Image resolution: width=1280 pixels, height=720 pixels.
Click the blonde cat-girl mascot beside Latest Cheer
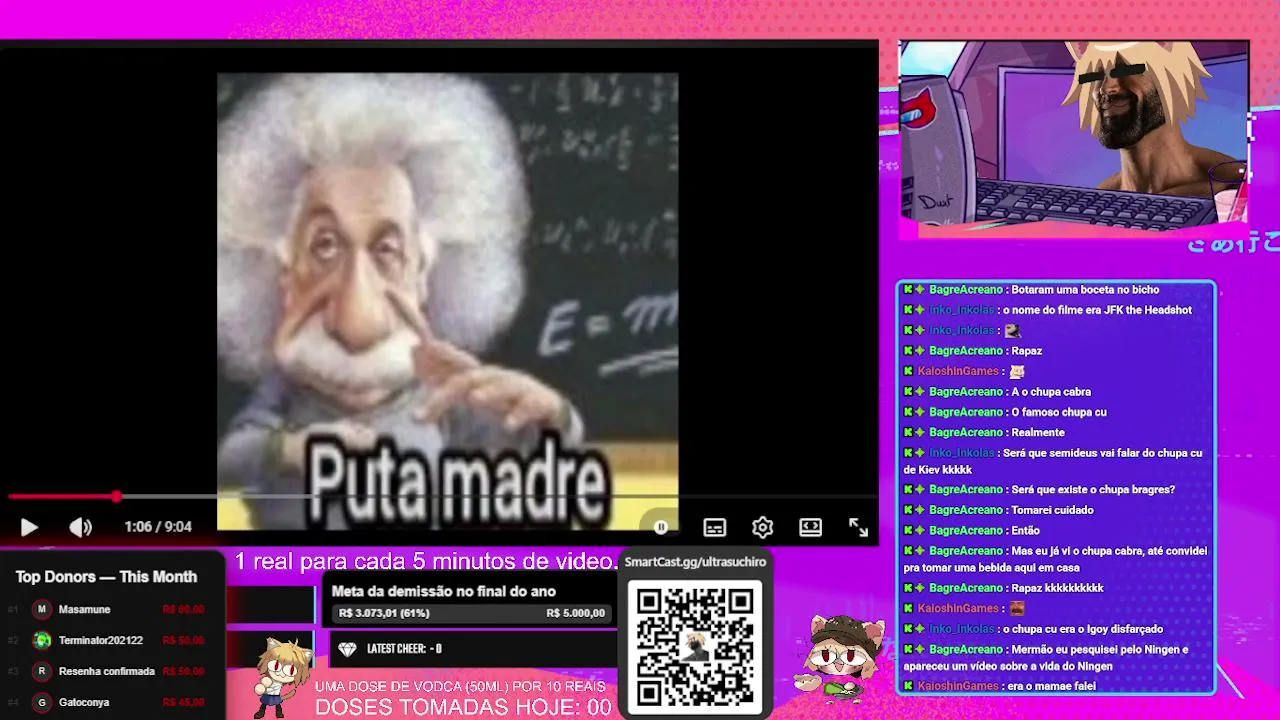[281, 676]
